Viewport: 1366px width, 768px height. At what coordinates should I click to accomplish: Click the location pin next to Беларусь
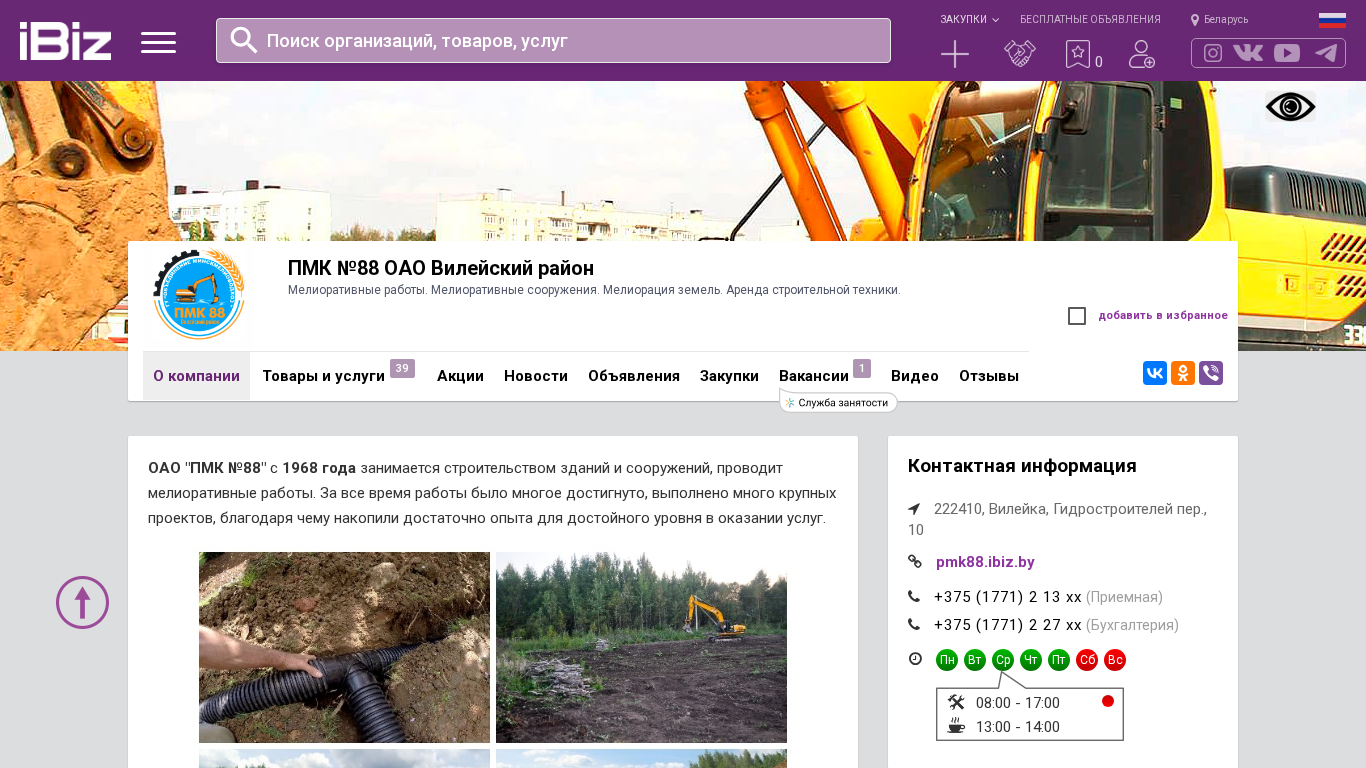tap(1195, 20)
